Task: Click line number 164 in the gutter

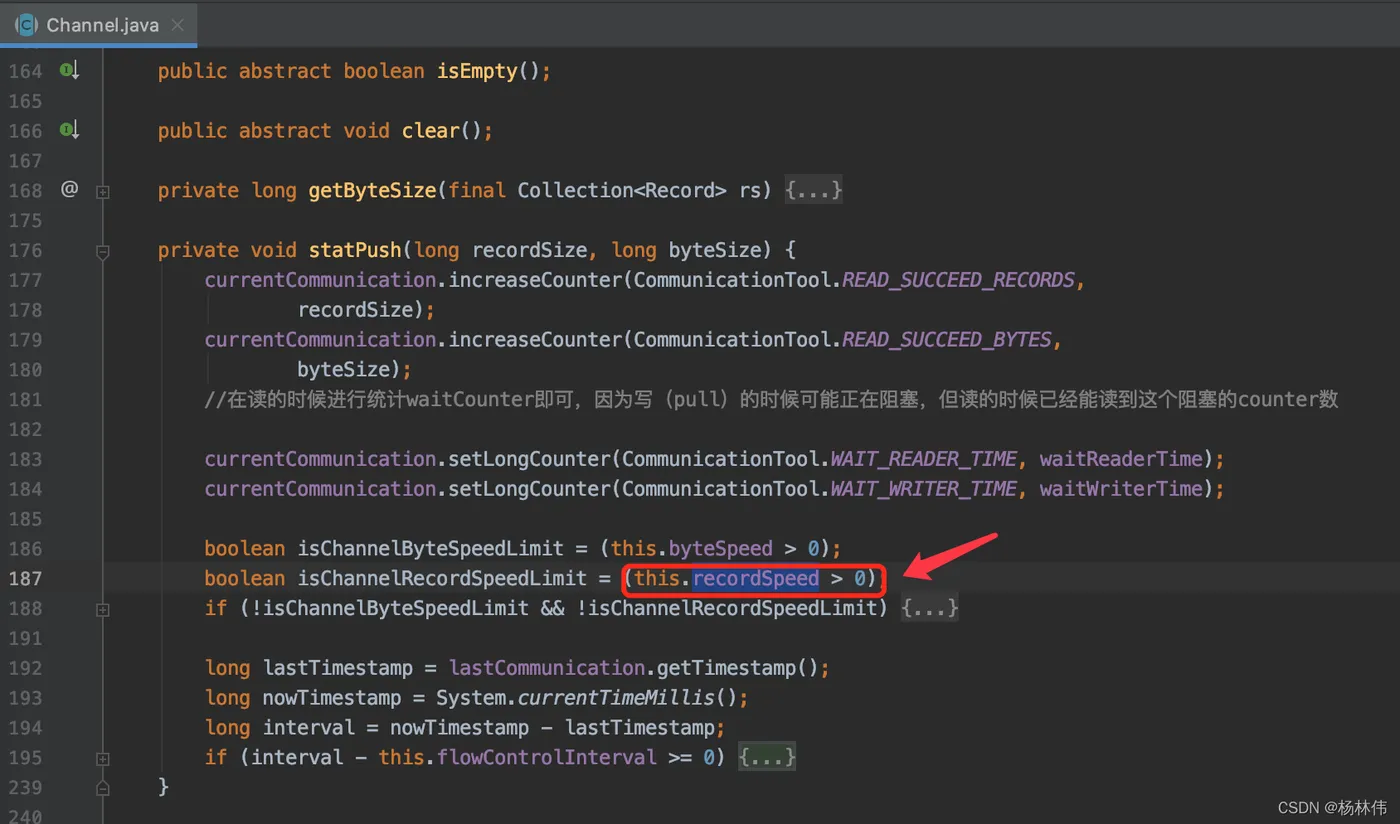Action: [26, 71]
